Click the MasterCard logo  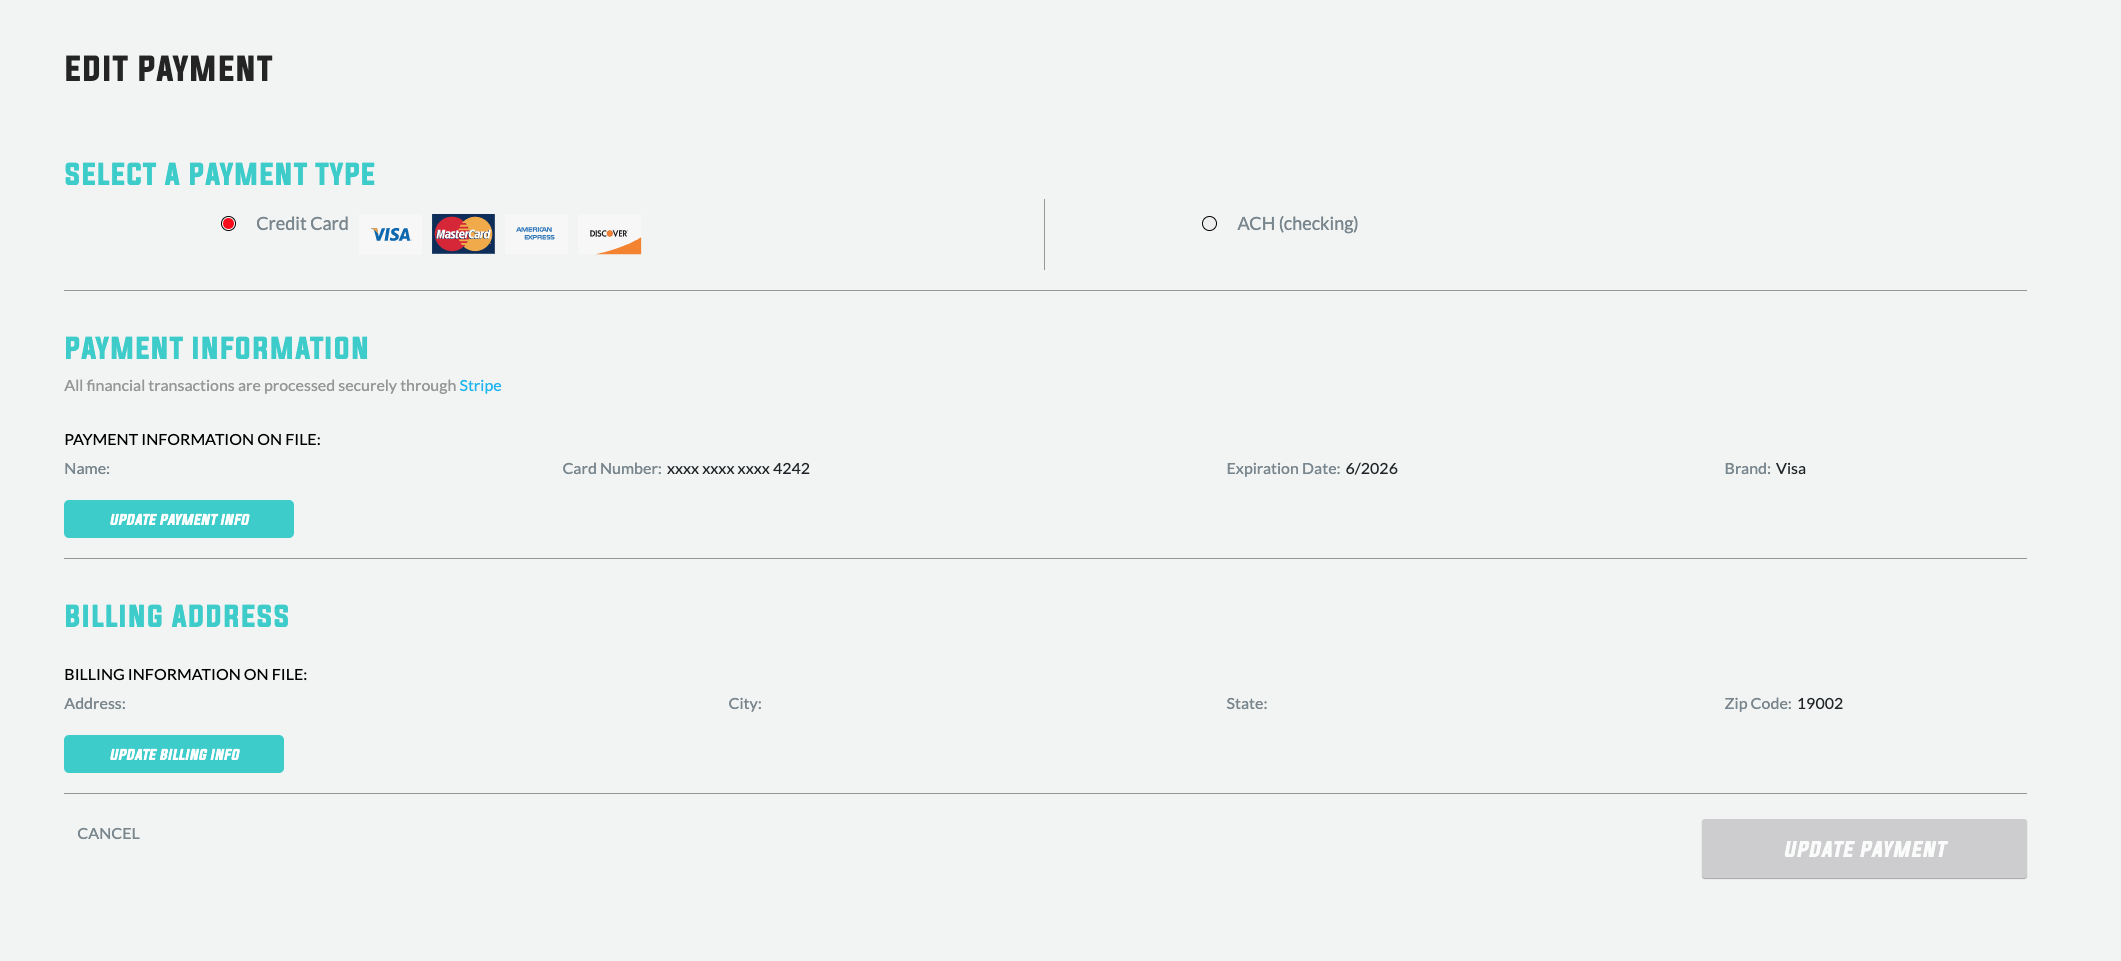pos(463,234)
